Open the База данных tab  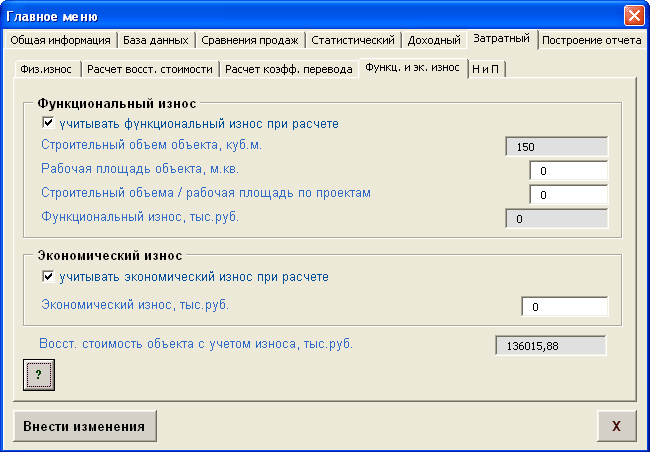coord(156,40)
